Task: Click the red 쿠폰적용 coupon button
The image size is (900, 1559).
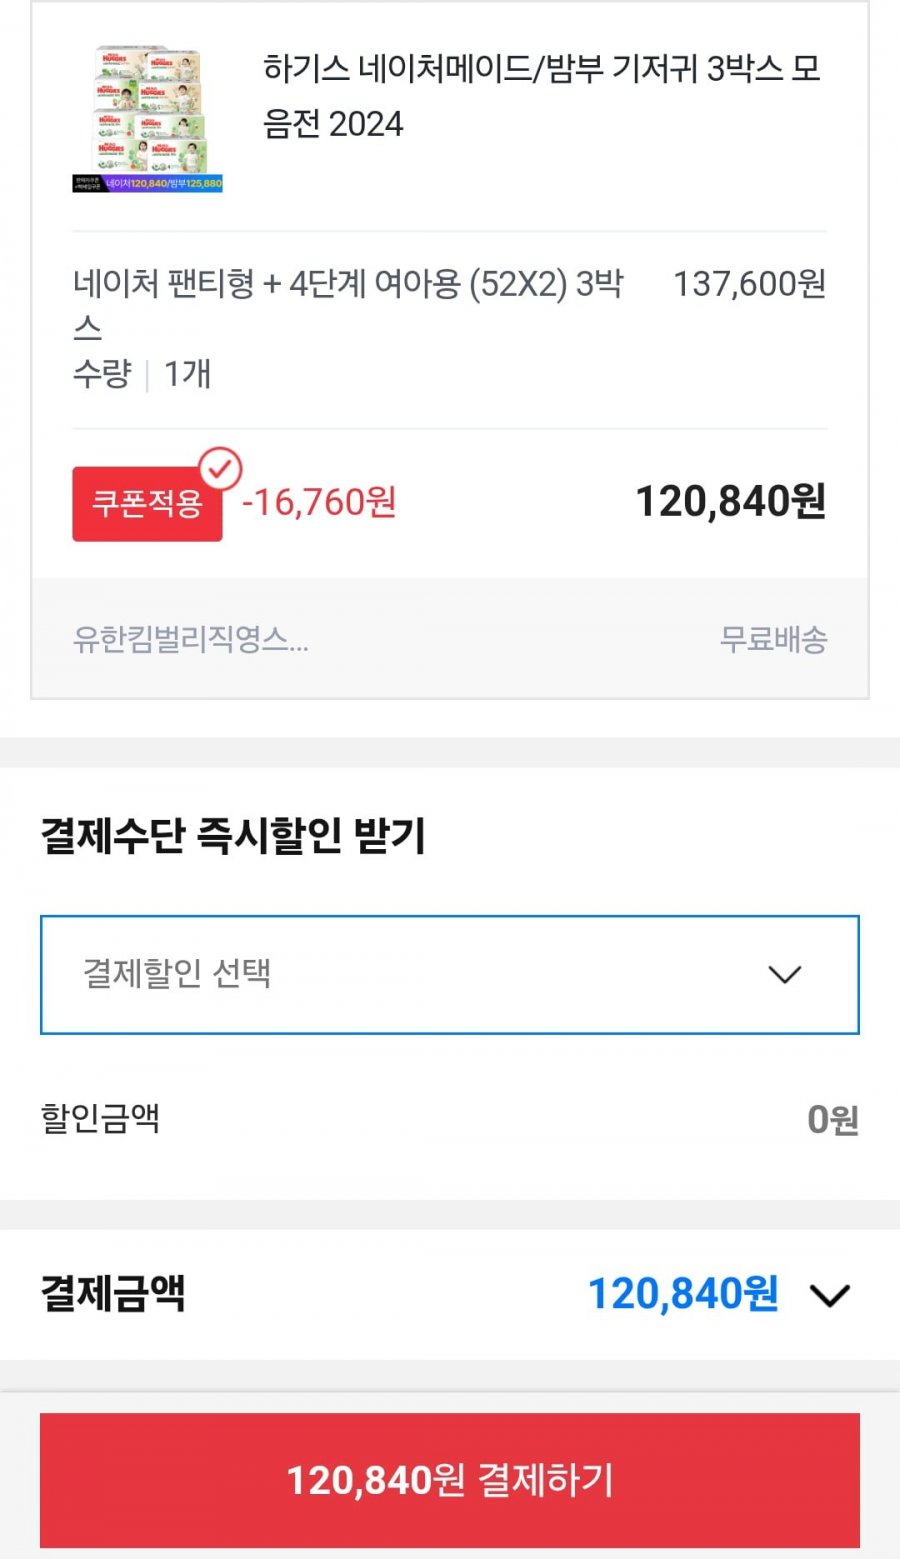Action: tap(147, 503)
